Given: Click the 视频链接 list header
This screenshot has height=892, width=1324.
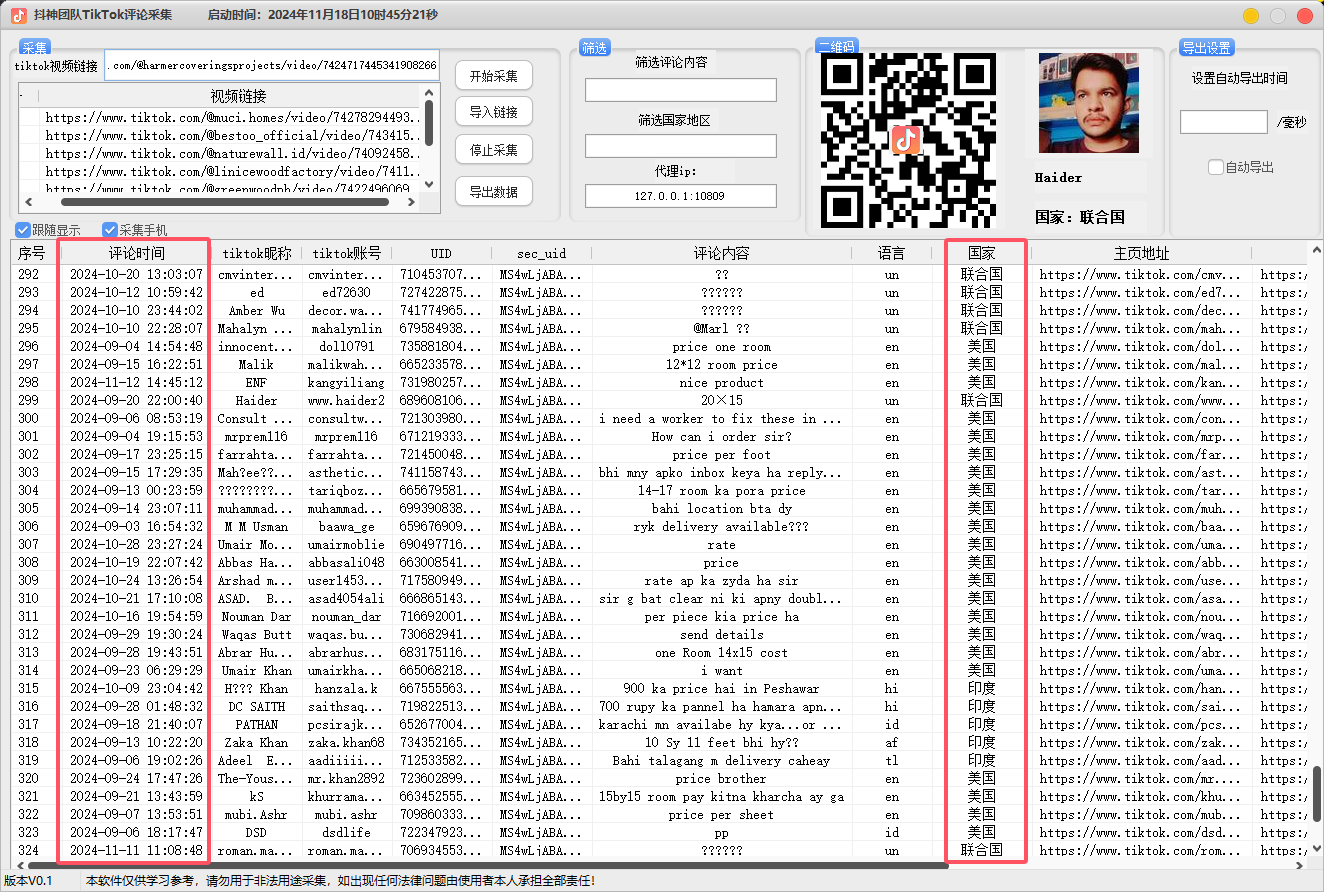Looking at the screenshot, I should click(x=238, y=96).
